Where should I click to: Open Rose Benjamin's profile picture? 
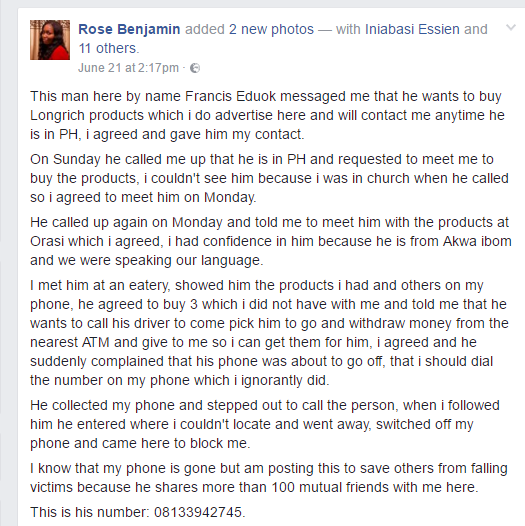click(50, 40)
